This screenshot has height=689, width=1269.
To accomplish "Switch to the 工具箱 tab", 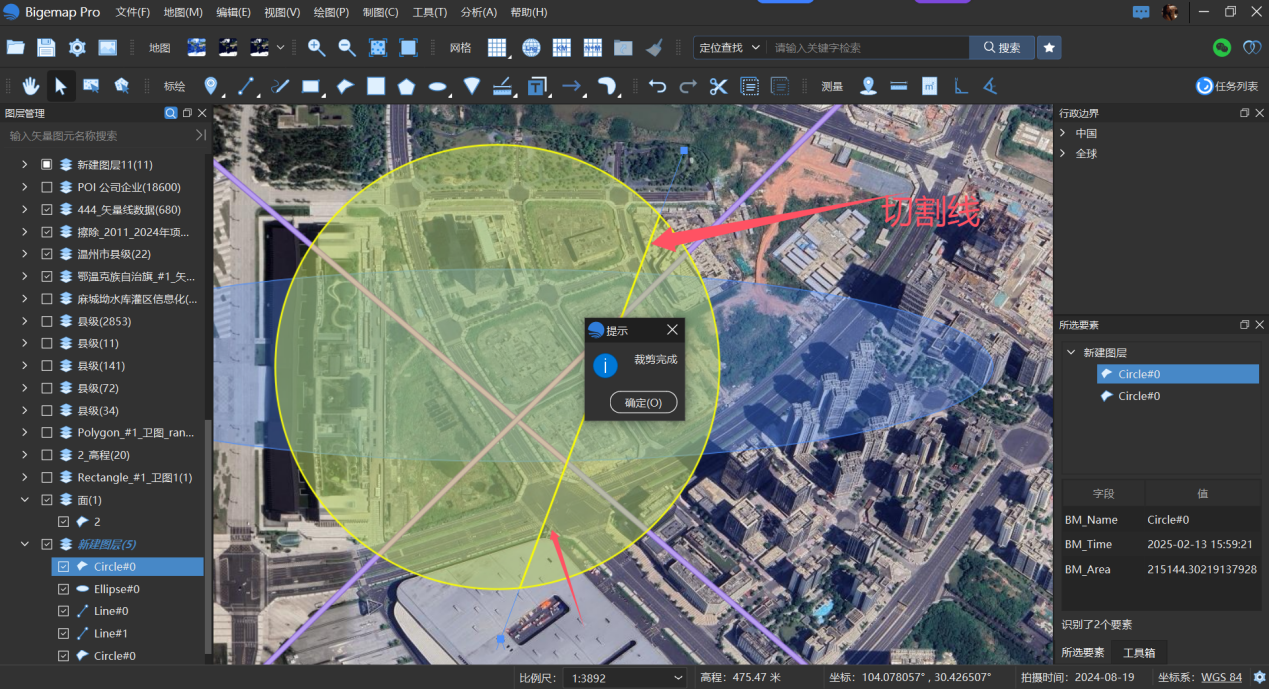I will (x=1140, y=652).
